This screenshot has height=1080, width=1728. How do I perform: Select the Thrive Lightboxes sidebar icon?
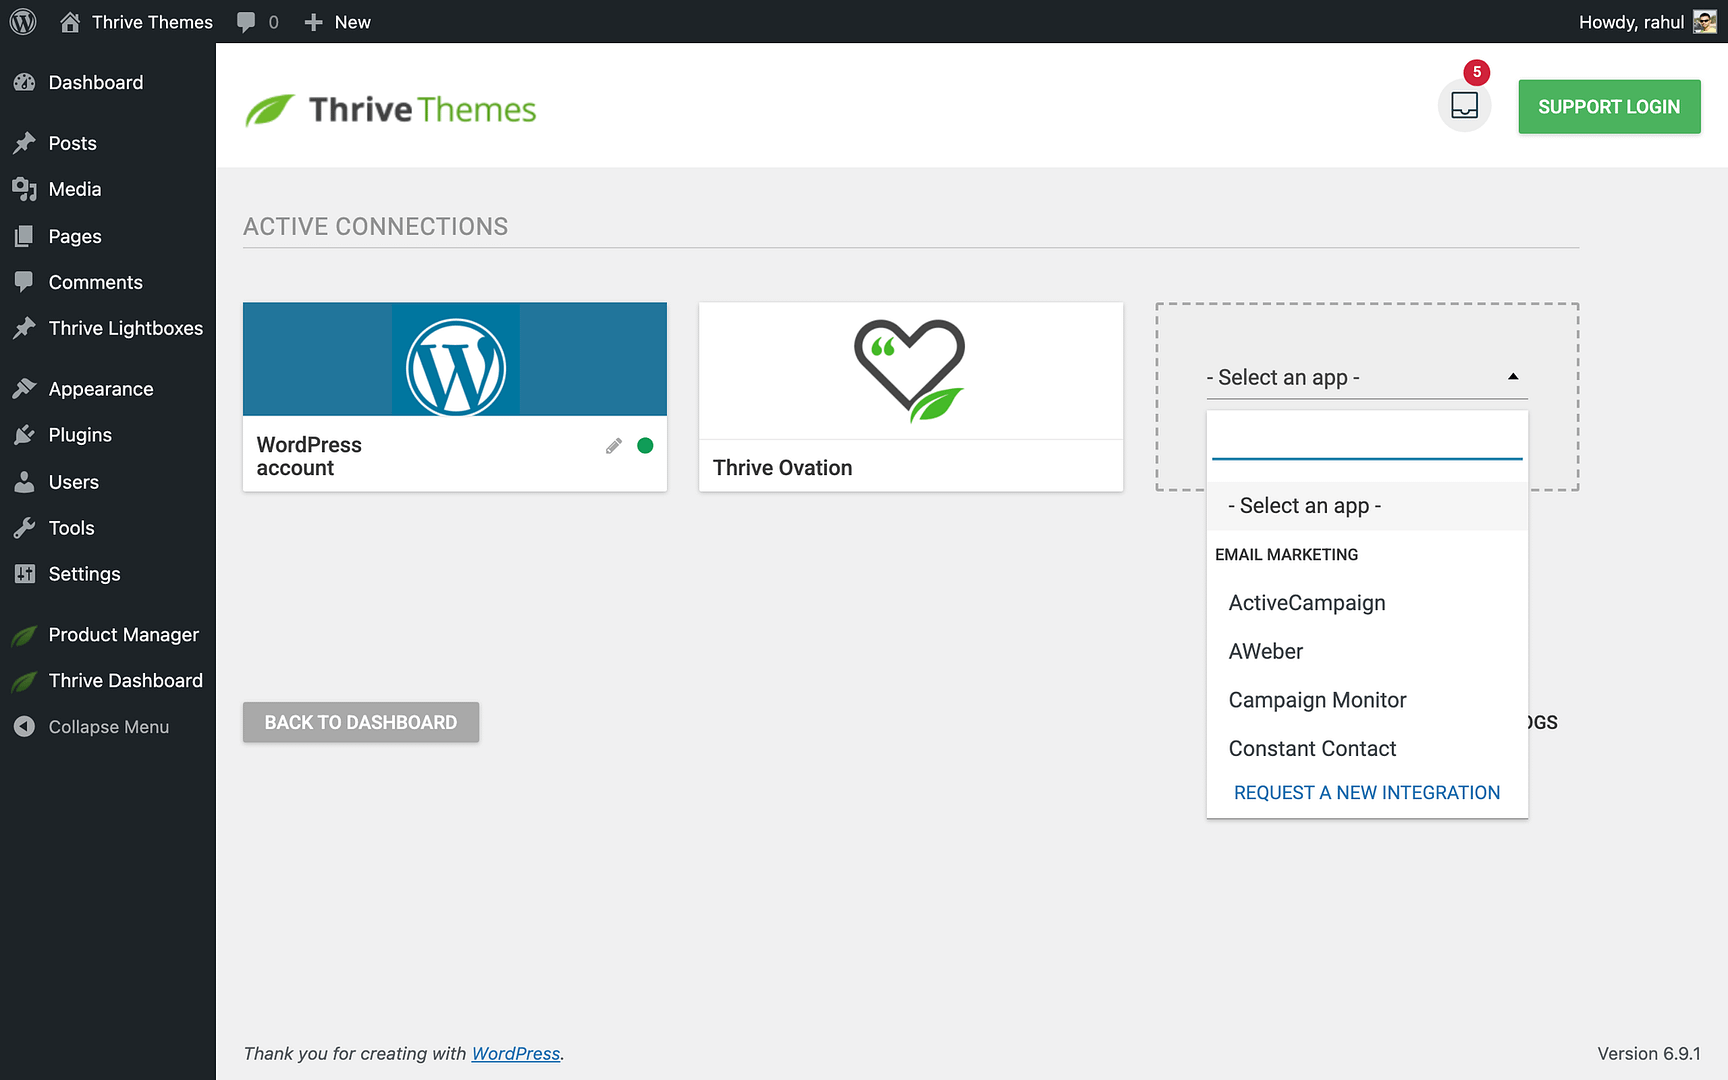[x=24, y=328]
